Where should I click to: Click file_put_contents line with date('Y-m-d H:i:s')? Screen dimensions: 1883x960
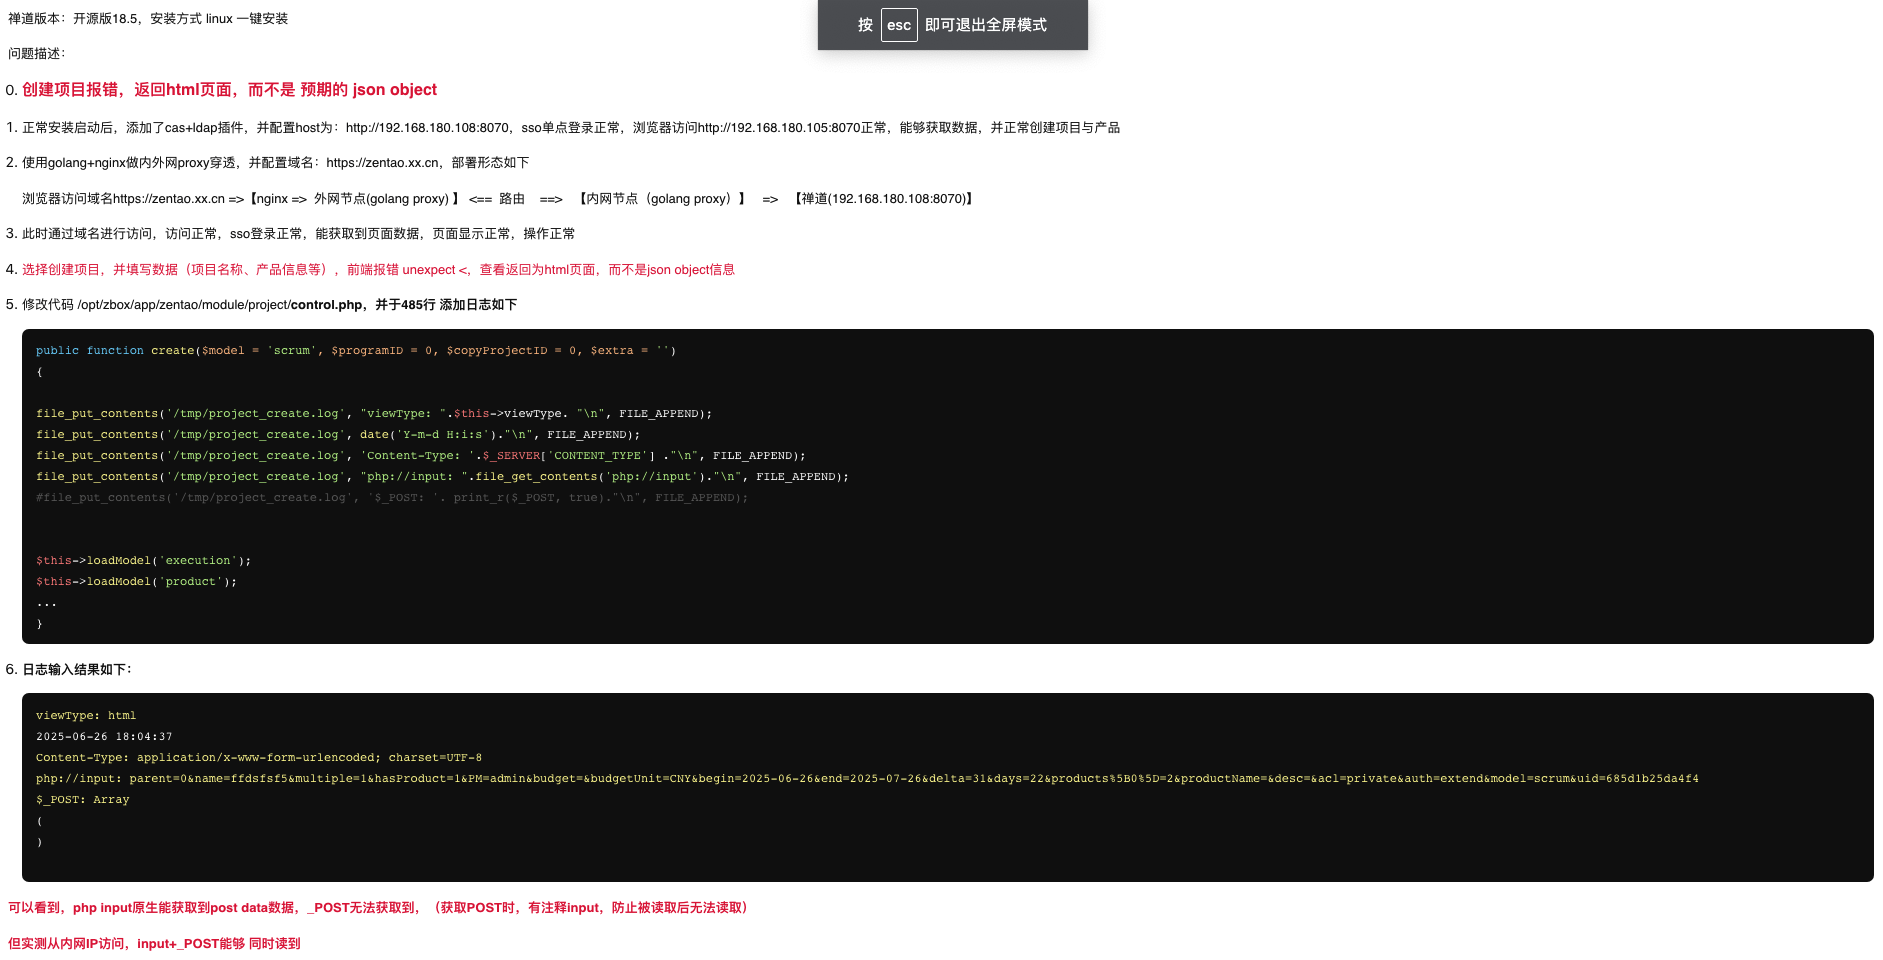(x=338, y=435)
